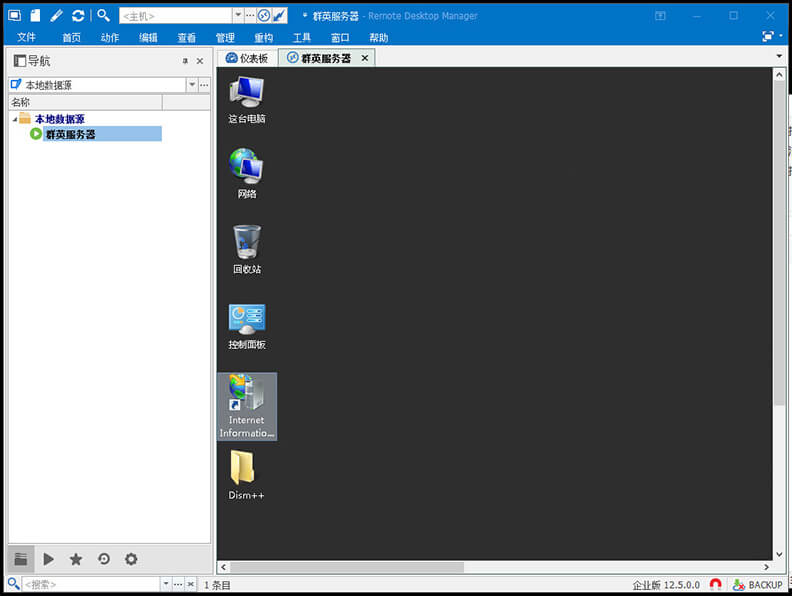
Task: Open the 本地数据源 data source dropdown
Action: click(192, 85)
